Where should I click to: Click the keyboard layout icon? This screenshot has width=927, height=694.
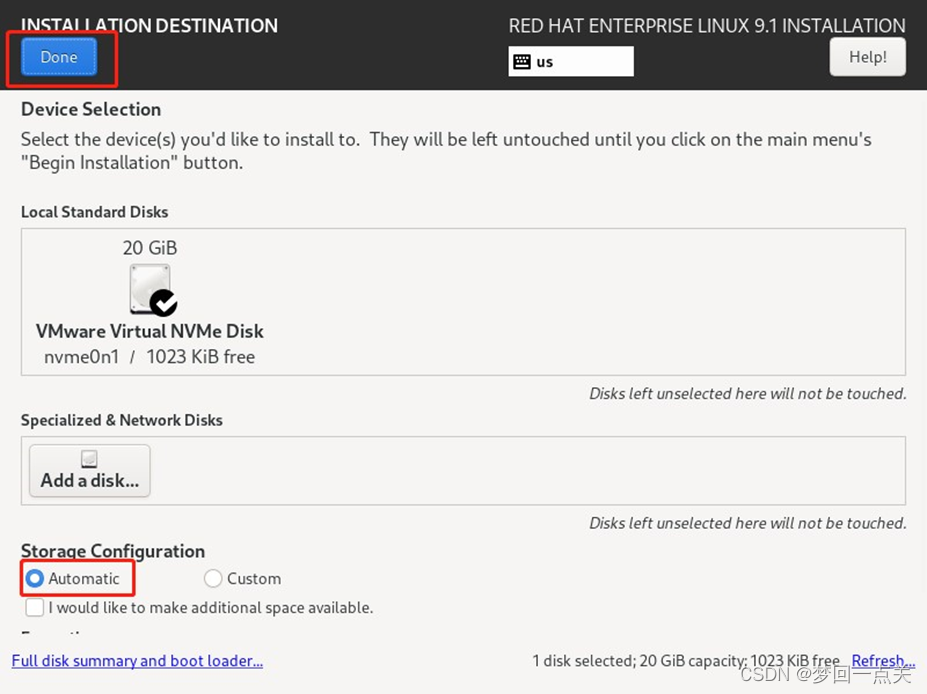coord(522,61)
